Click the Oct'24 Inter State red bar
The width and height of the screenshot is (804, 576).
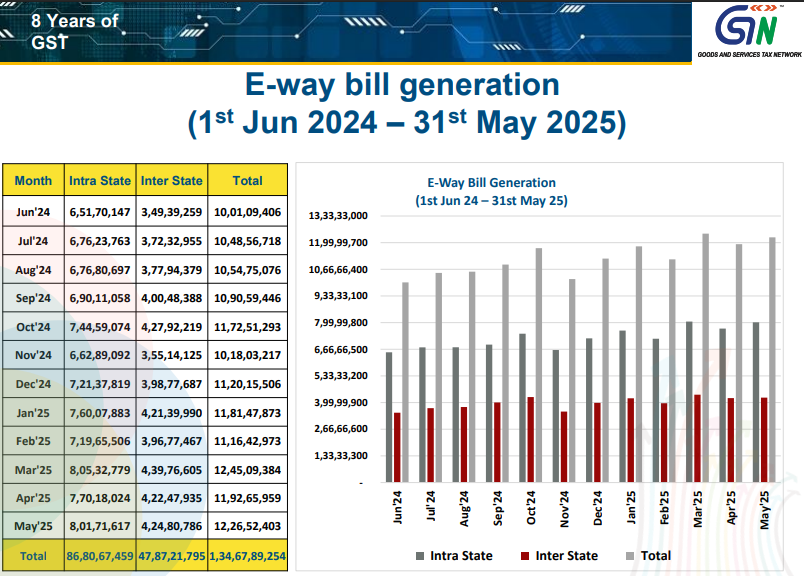[531, 440]
